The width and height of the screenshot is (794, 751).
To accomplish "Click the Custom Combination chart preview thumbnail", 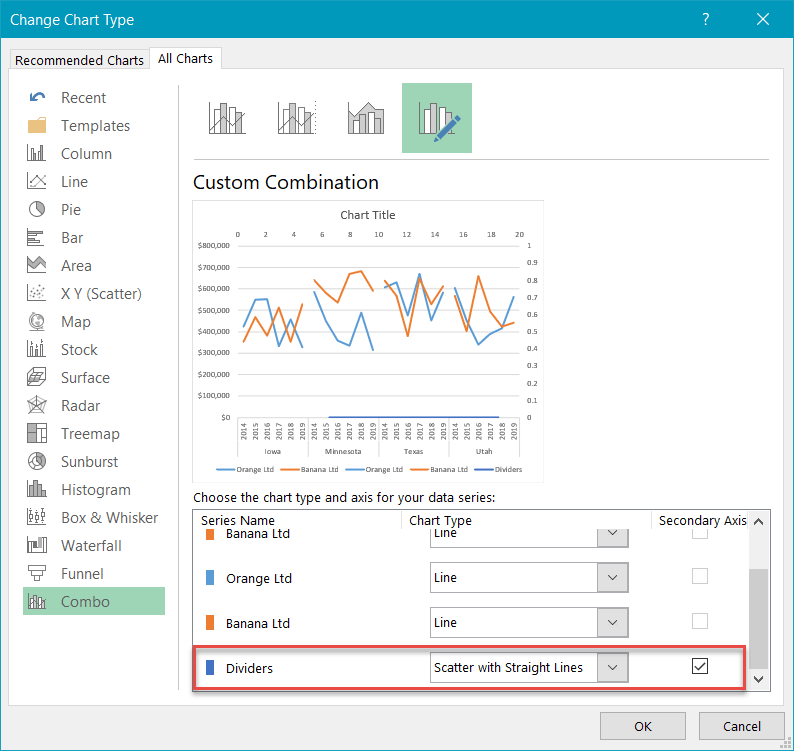I will coord(368,341).
